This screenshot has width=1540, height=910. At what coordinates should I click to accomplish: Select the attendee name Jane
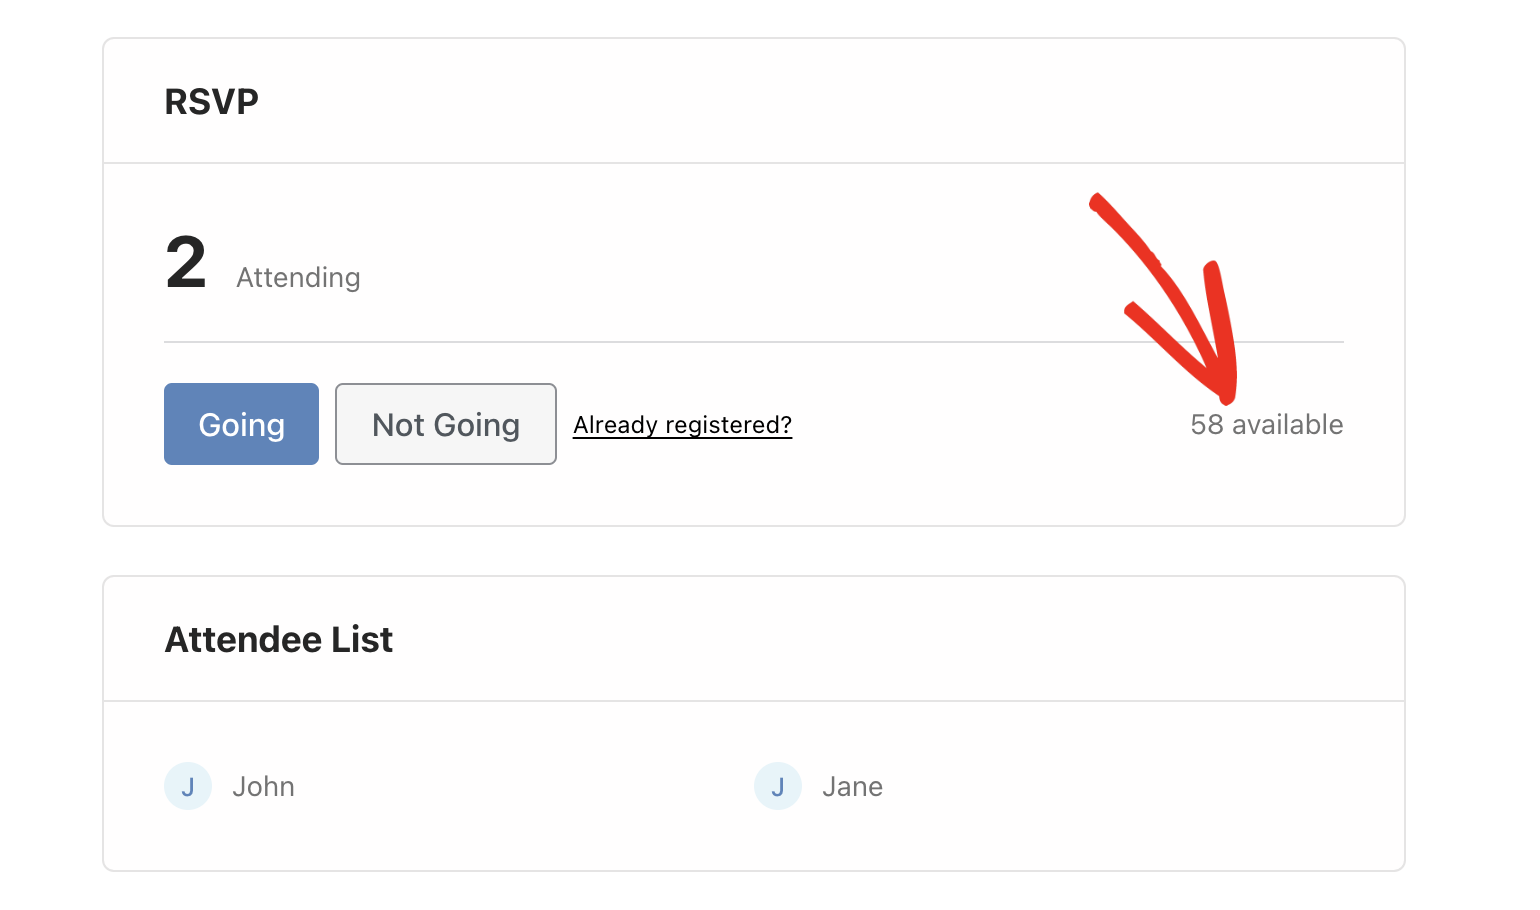click(x=853, y=787)
